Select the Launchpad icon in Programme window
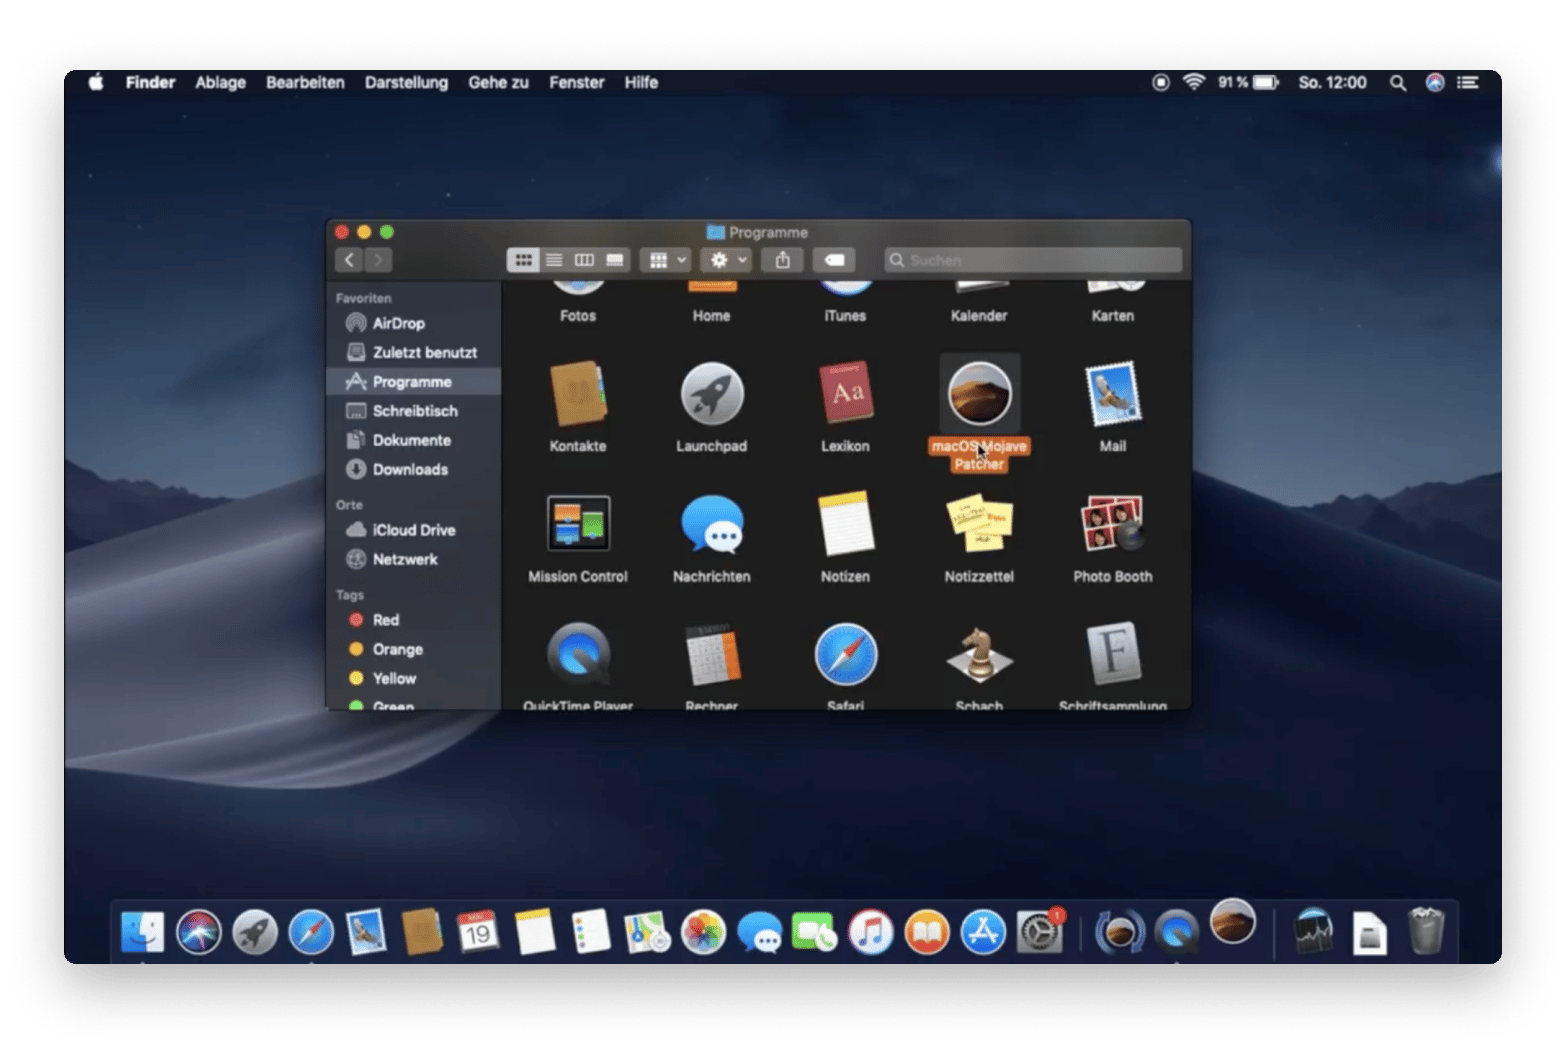The image size is (1560, 1056). click(712, 393)
